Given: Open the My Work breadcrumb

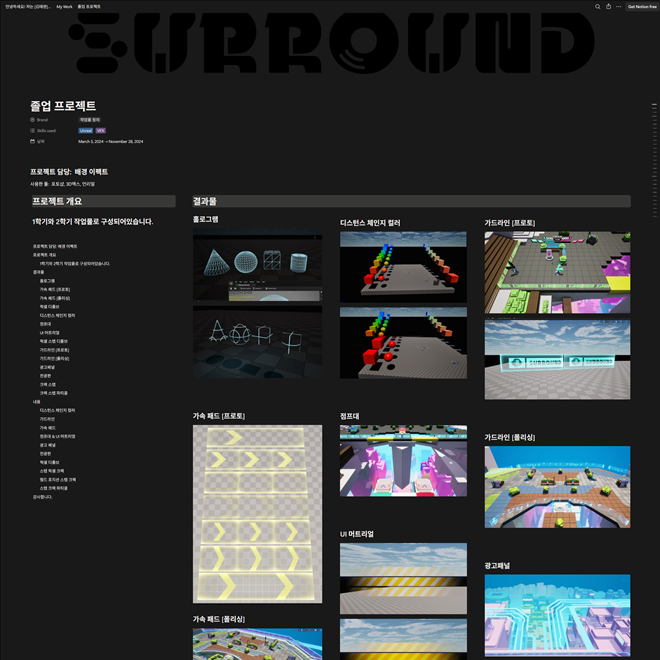Looking at the screenshot, I should tap(64, 7).
